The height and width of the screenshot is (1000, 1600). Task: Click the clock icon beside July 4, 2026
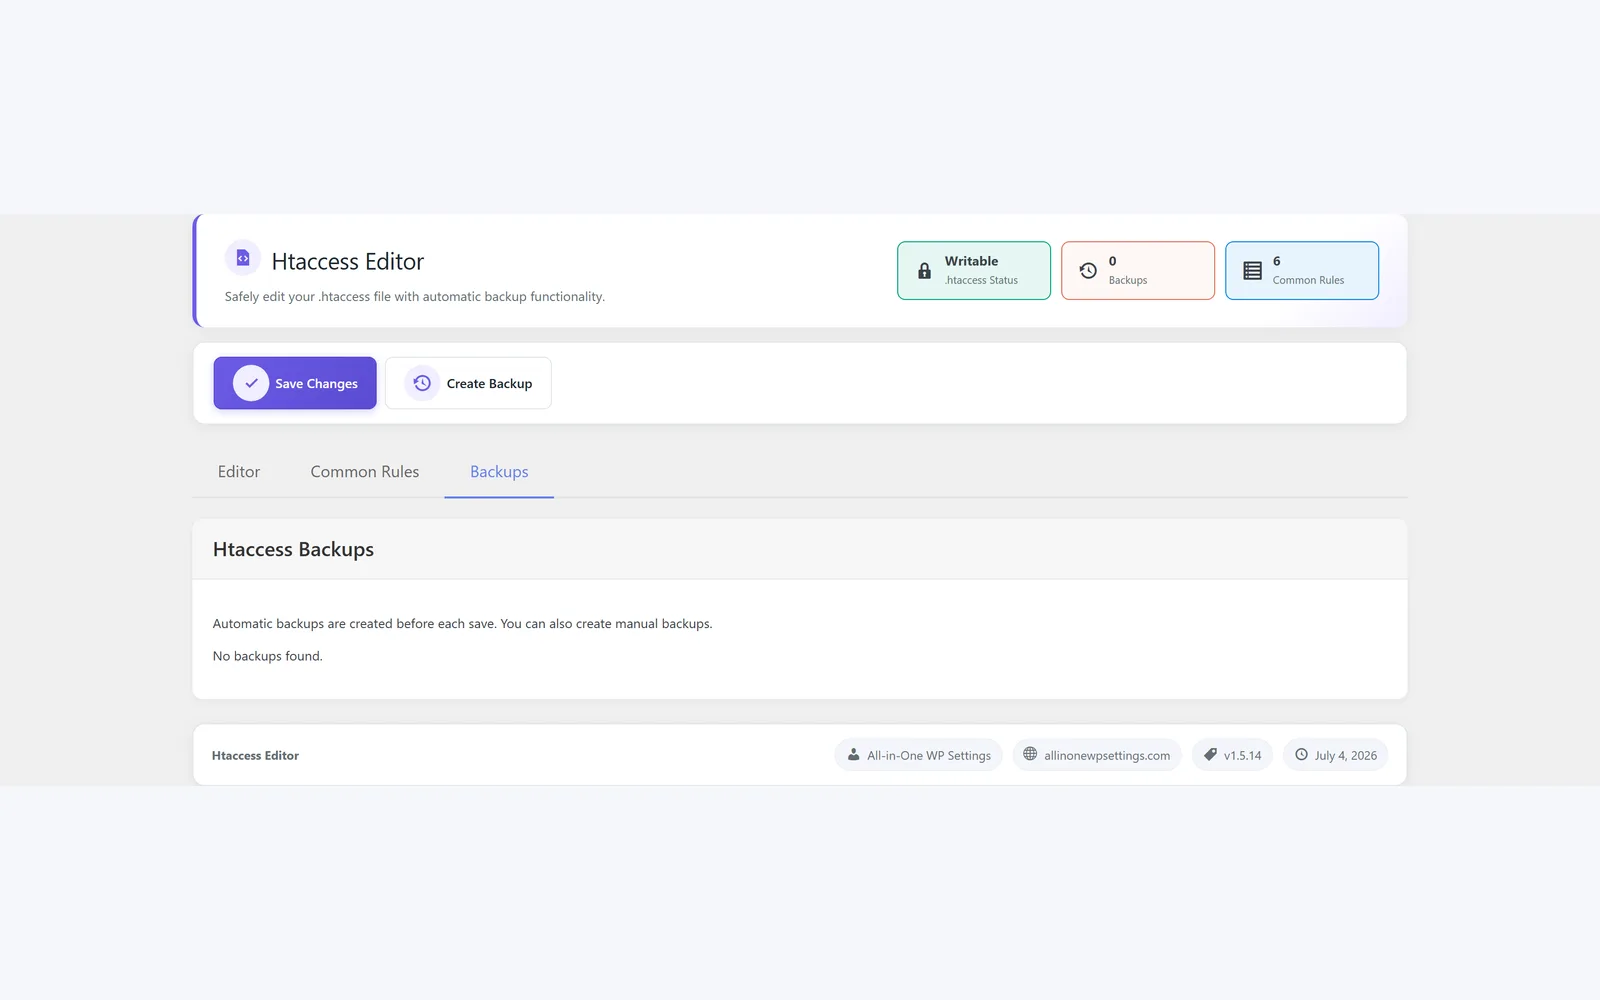[1301, 755]
